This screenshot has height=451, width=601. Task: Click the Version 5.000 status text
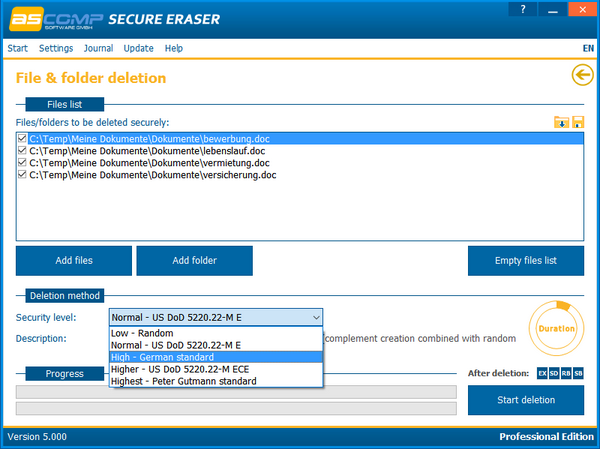[x=37, y=437]
